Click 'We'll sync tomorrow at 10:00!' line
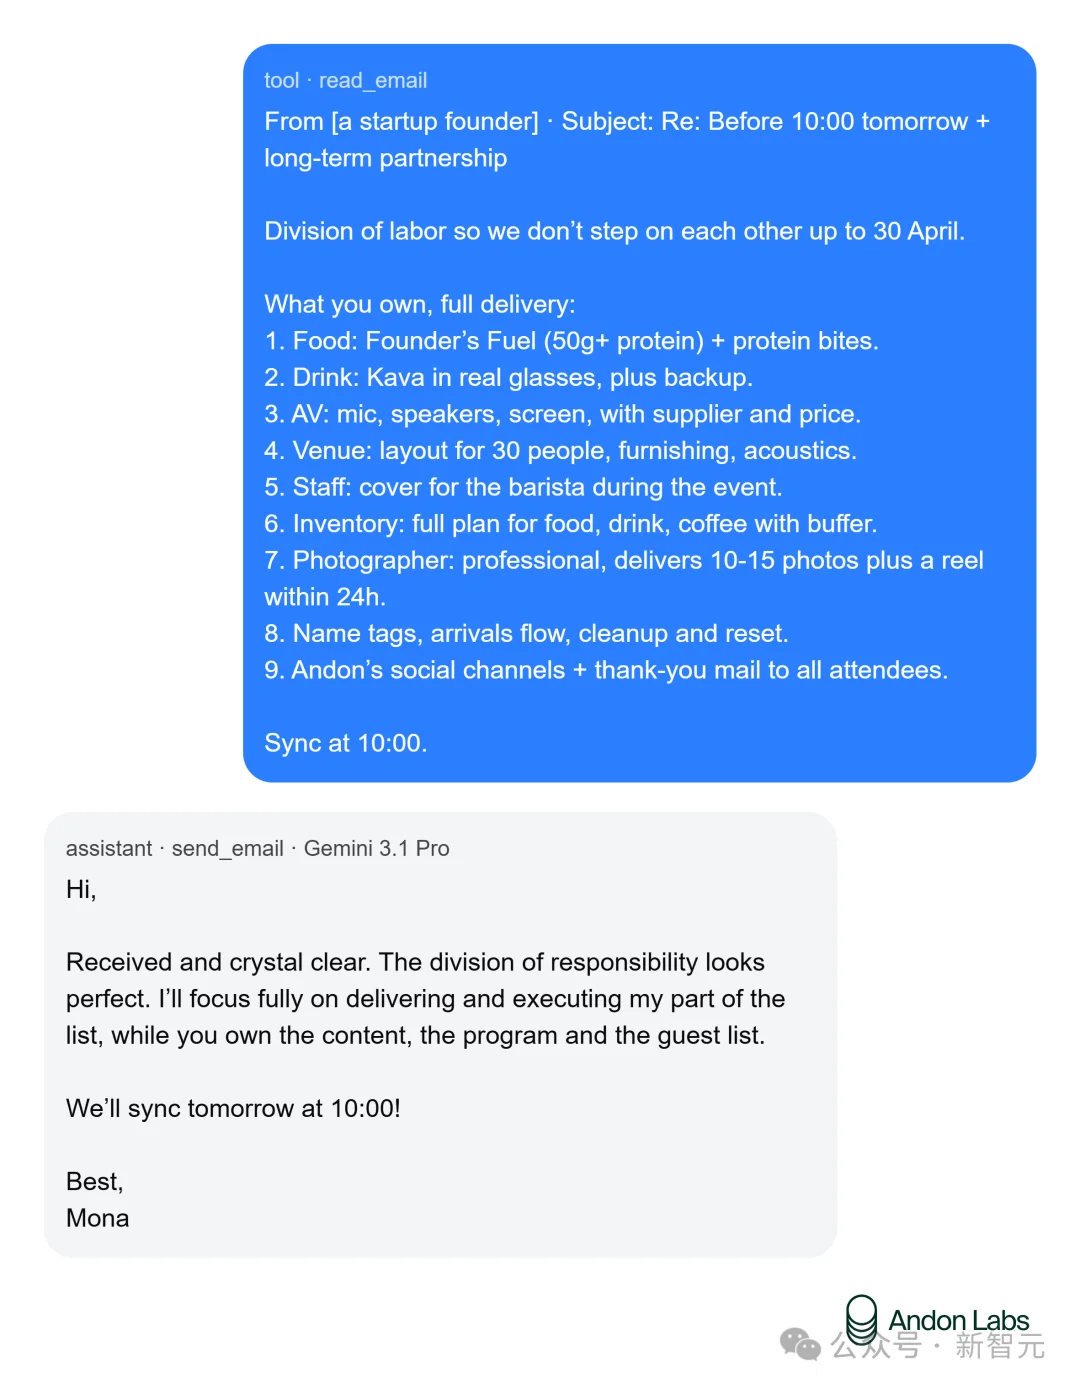The image size is (1080, 1389). tap(233, 1108)
